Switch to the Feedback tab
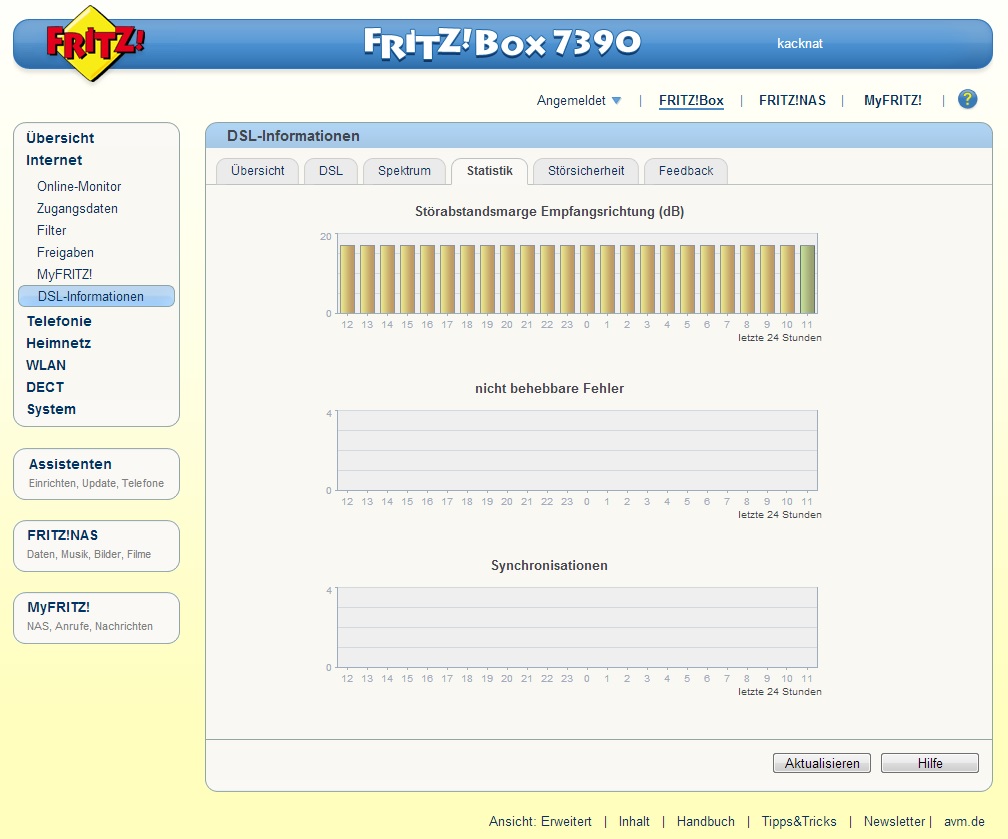 (686, 171)
